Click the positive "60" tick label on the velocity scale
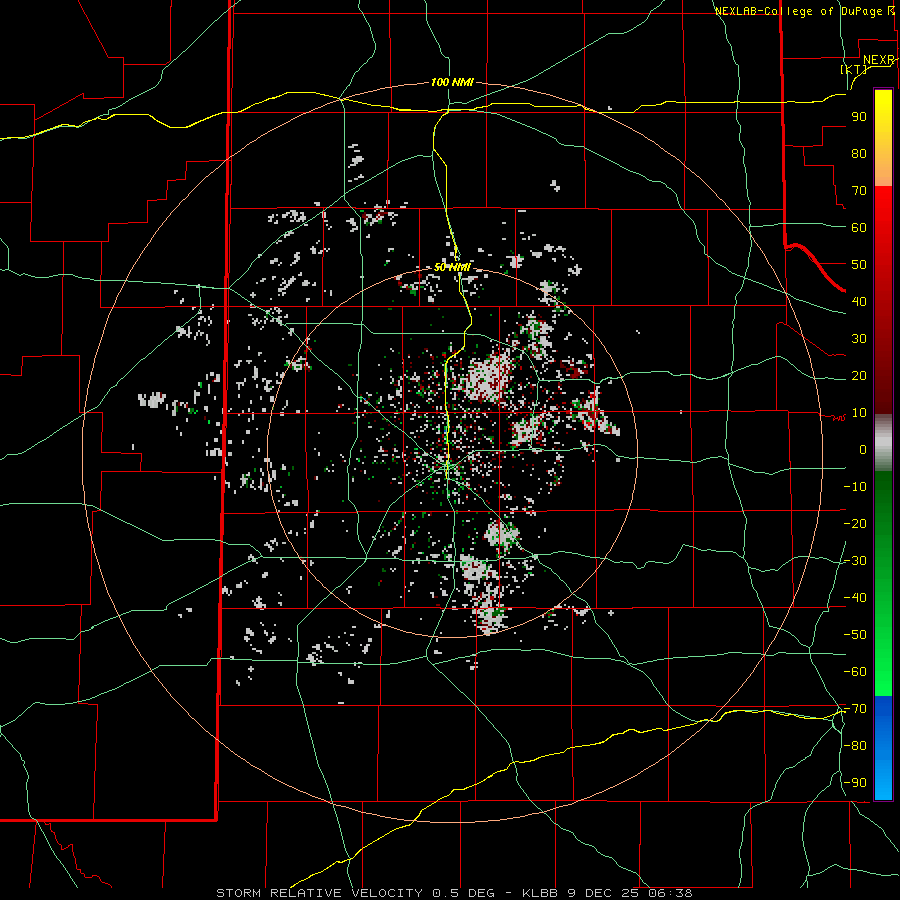 coord(859,228)
